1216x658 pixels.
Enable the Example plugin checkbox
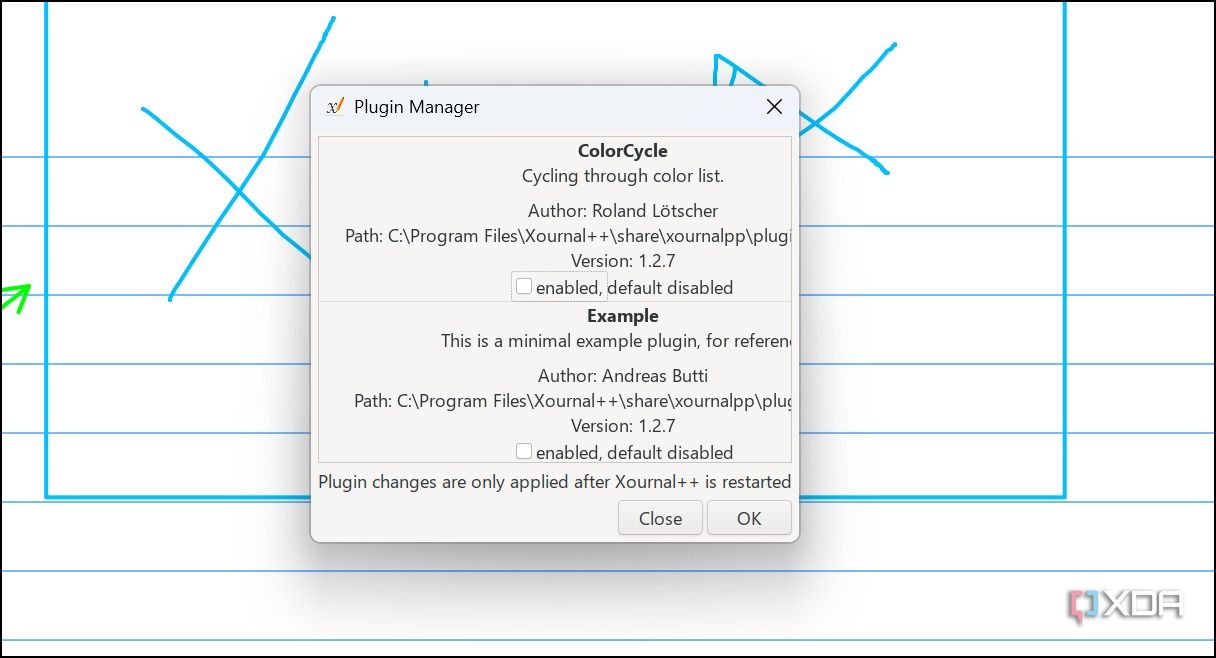point(524,451)
